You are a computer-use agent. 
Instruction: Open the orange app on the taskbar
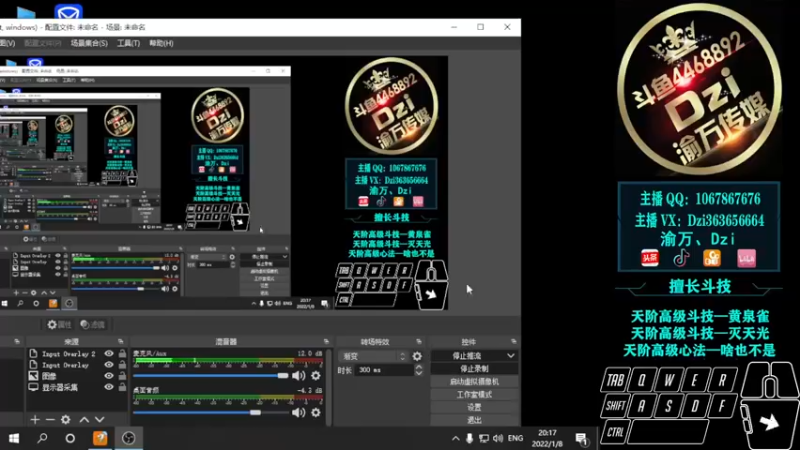pos(100,438)
